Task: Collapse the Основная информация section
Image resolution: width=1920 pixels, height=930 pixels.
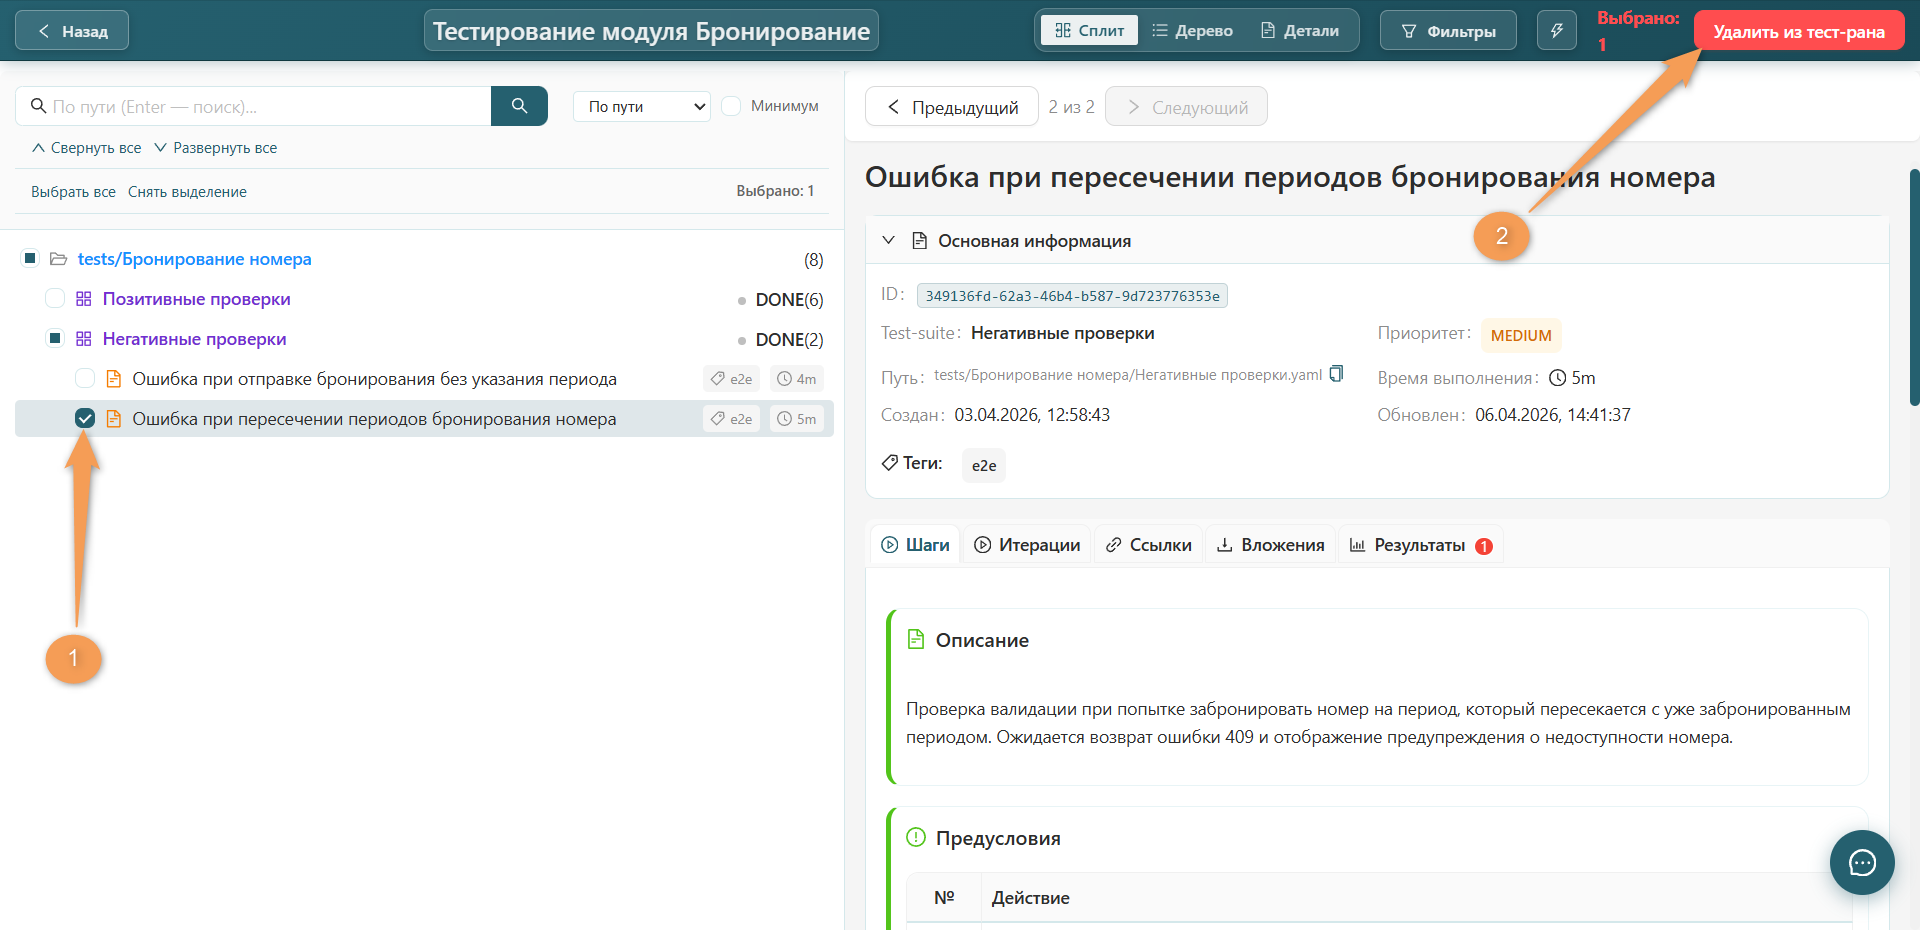Action: [888, 241]
